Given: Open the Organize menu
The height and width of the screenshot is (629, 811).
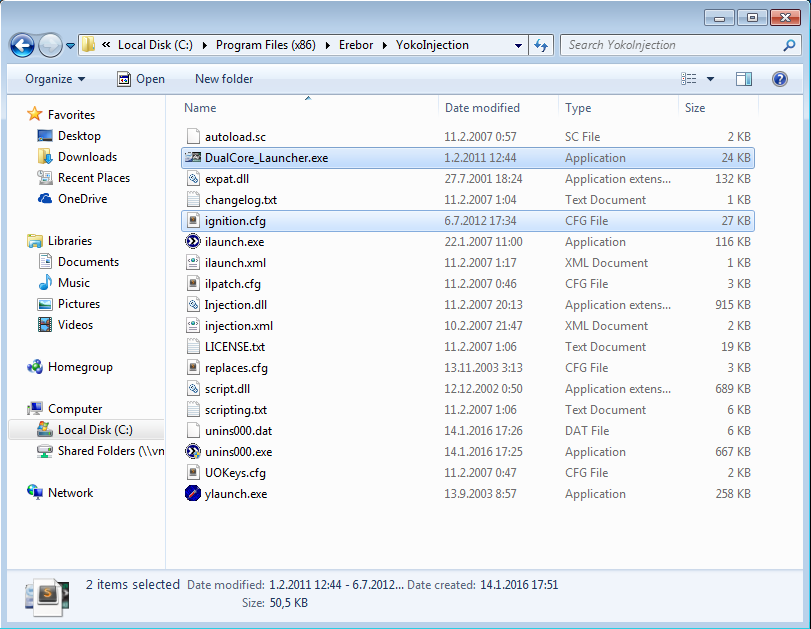Looking at the screenshot, I should (x=55, y=79).
